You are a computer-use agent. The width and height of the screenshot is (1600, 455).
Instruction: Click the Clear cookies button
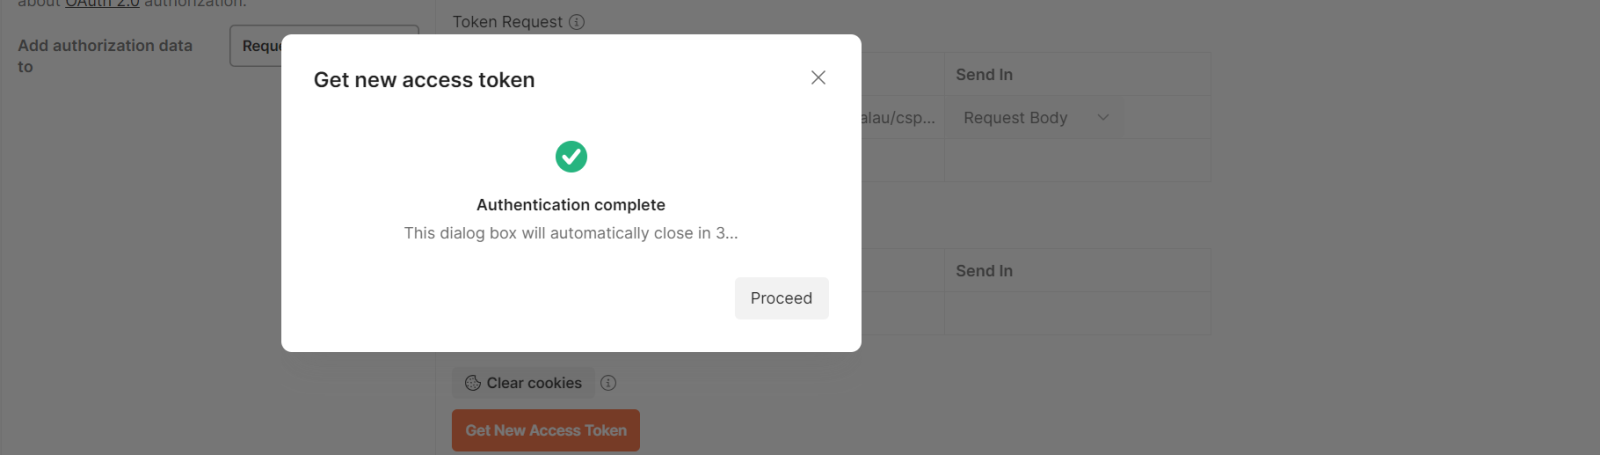point(523,383)
